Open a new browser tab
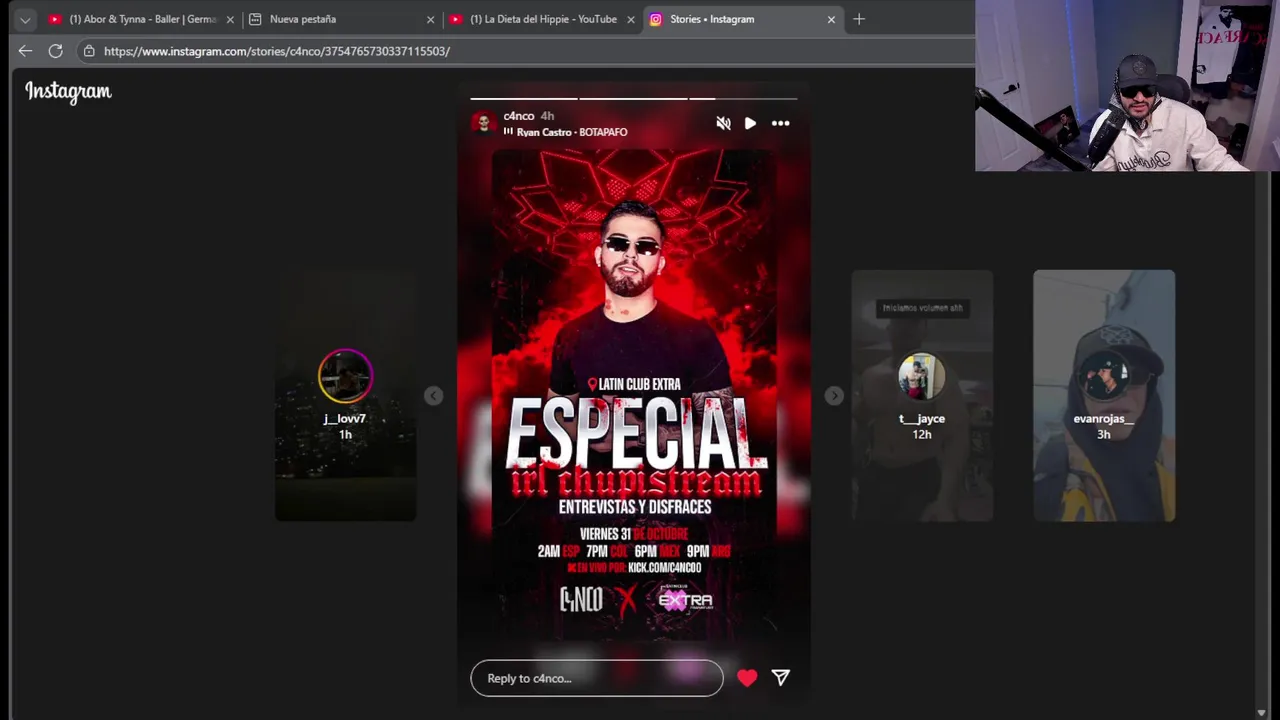The width and height of the screenshot is (1280, 720). pos(859,19)
